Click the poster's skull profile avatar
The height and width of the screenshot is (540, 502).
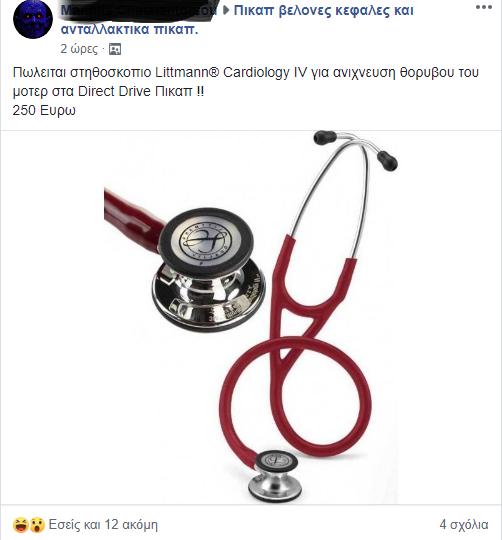point(33,19)
